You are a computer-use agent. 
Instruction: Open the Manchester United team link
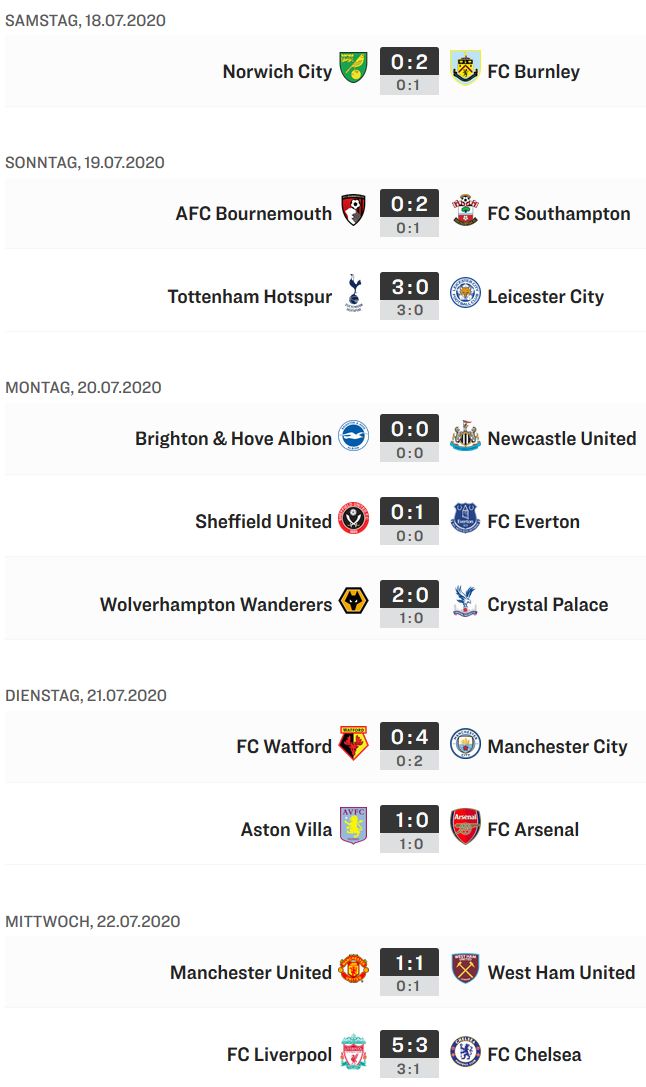tap(250, 972)
